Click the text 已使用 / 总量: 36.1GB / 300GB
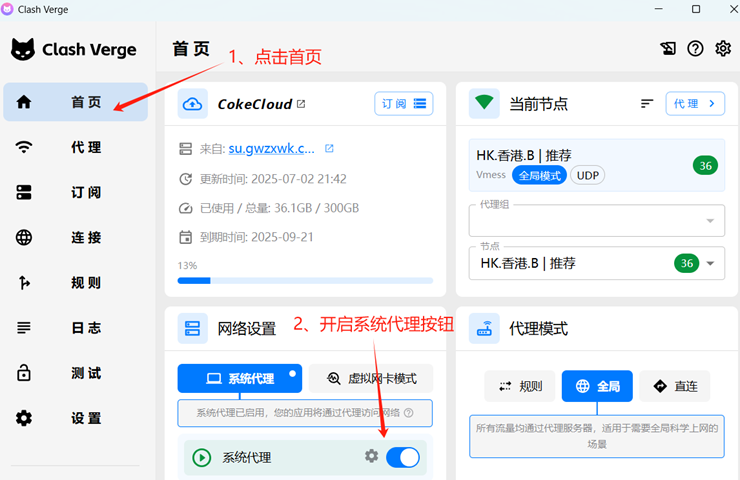The width and height of the screenshot is (740, 480). pos(279,208)
